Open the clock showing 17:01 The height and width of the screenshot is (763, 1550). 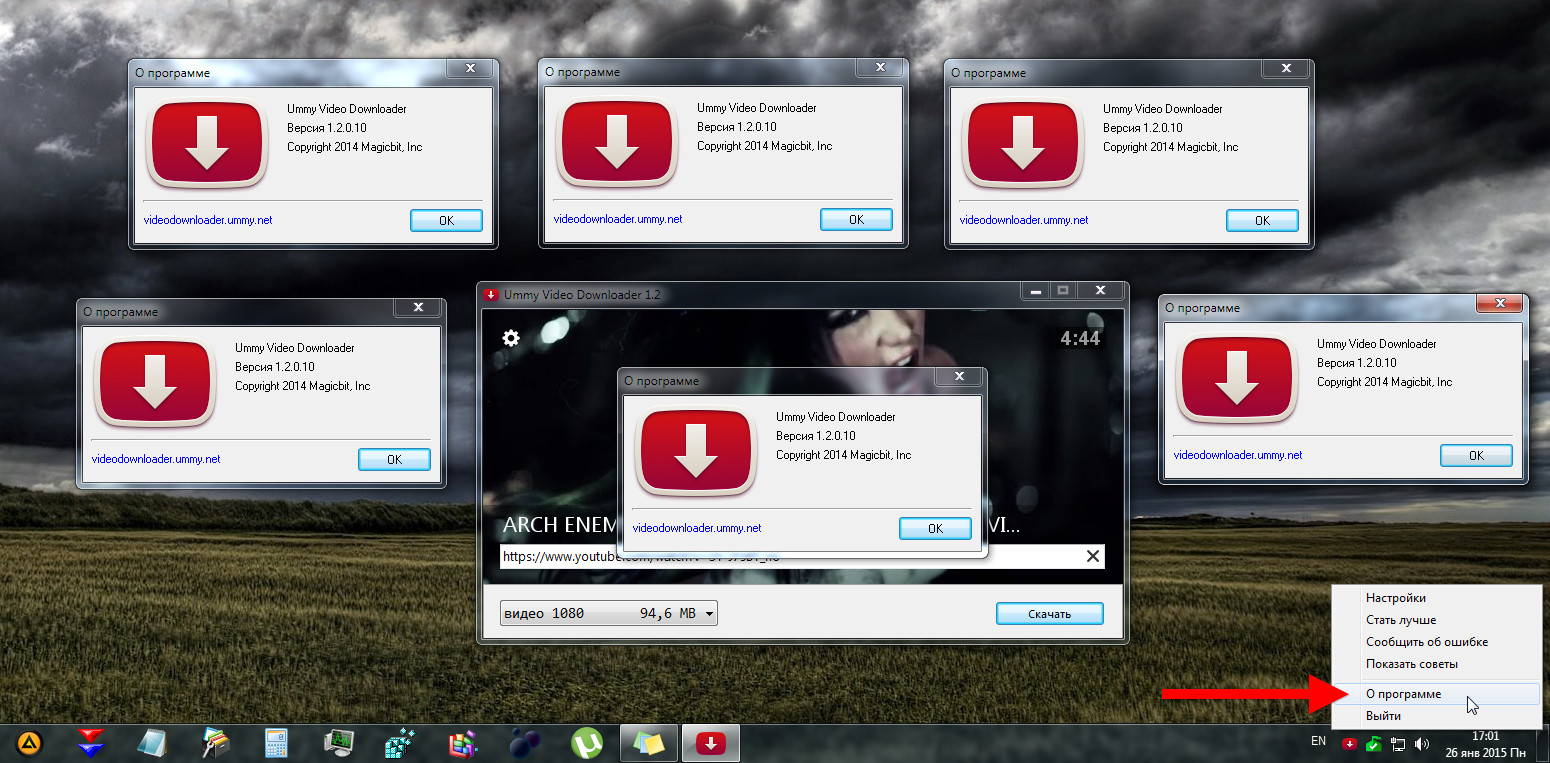pyautogui.click(x=1484, y=743)
